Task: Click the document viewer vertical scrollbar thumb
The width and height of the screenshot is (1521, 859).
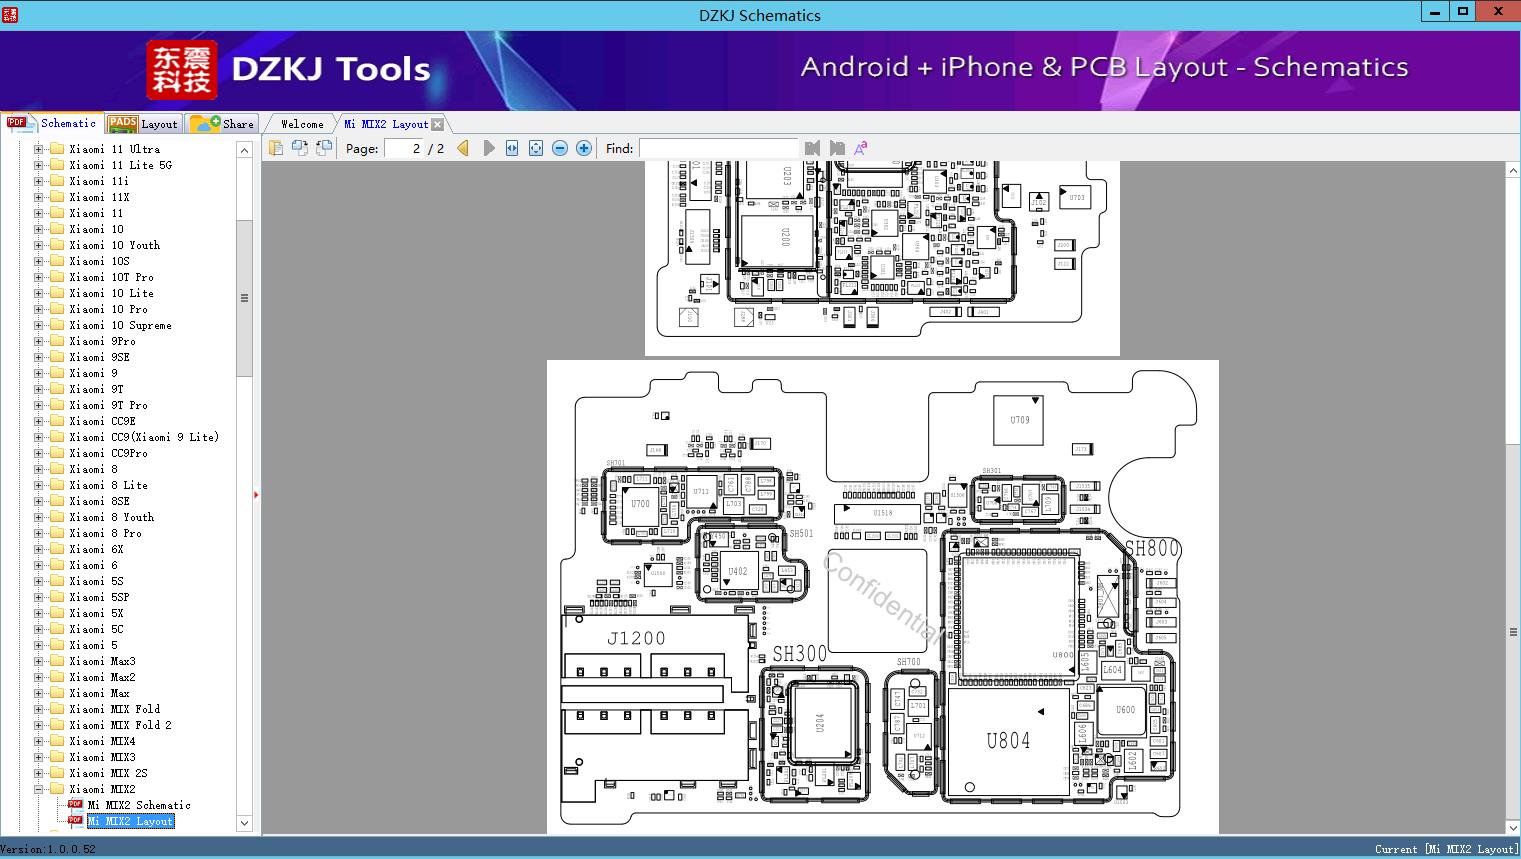Action: coord(1513,632)
